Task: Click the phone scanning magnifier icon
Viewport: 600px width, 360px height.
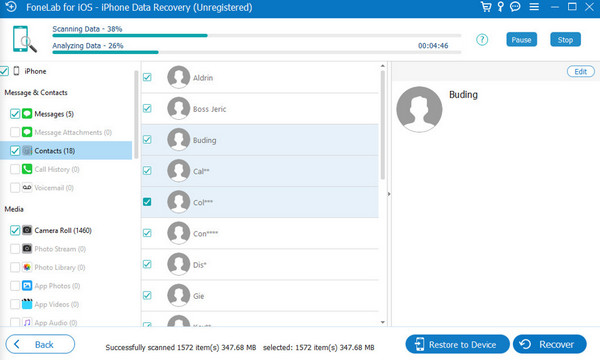Action: (x=24, y=39)
